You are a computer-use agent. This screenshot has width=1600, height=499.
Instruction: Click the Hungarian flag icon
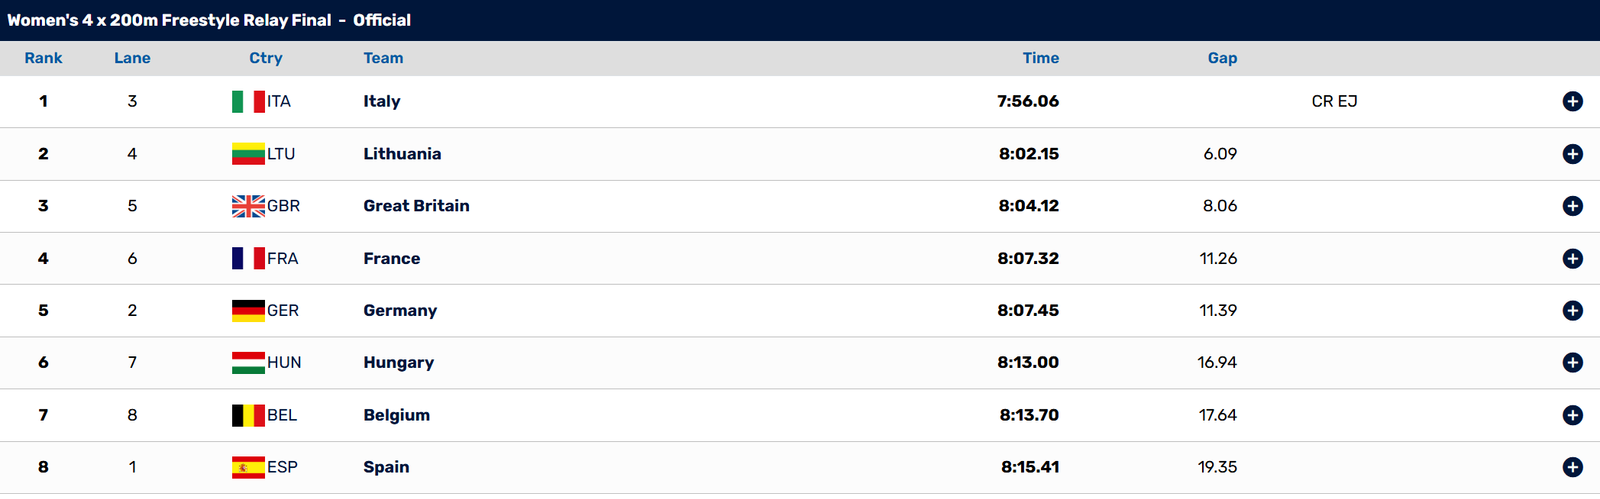pyautogui.click(x=248, y=362)
